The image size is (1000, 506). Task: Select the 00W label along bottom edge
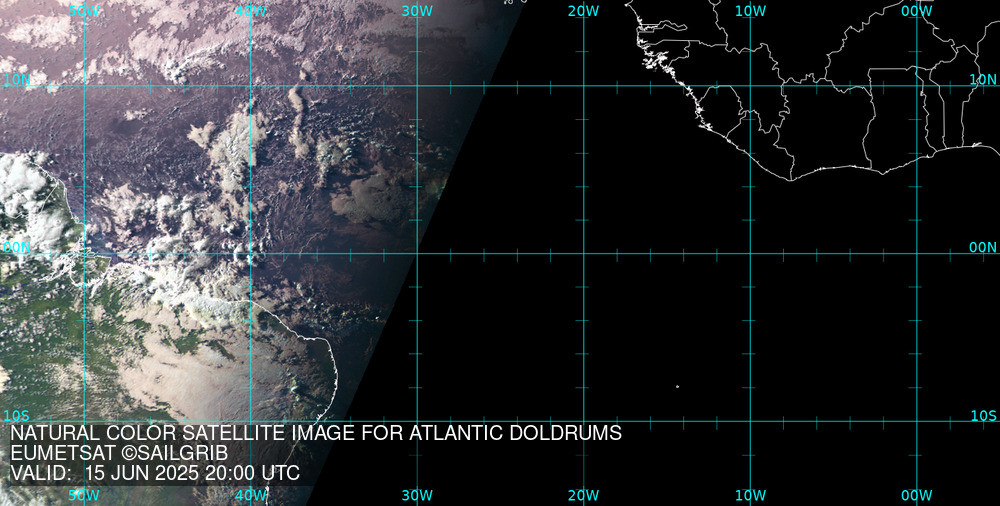click(x=916, y=495)
